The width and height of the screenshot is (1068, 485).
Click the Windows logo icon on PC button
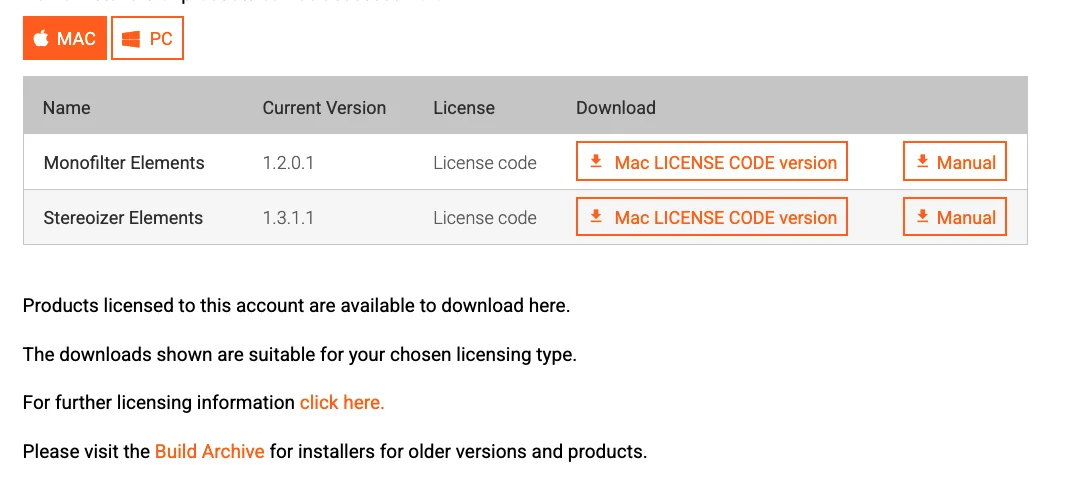[x=131, y=39]
